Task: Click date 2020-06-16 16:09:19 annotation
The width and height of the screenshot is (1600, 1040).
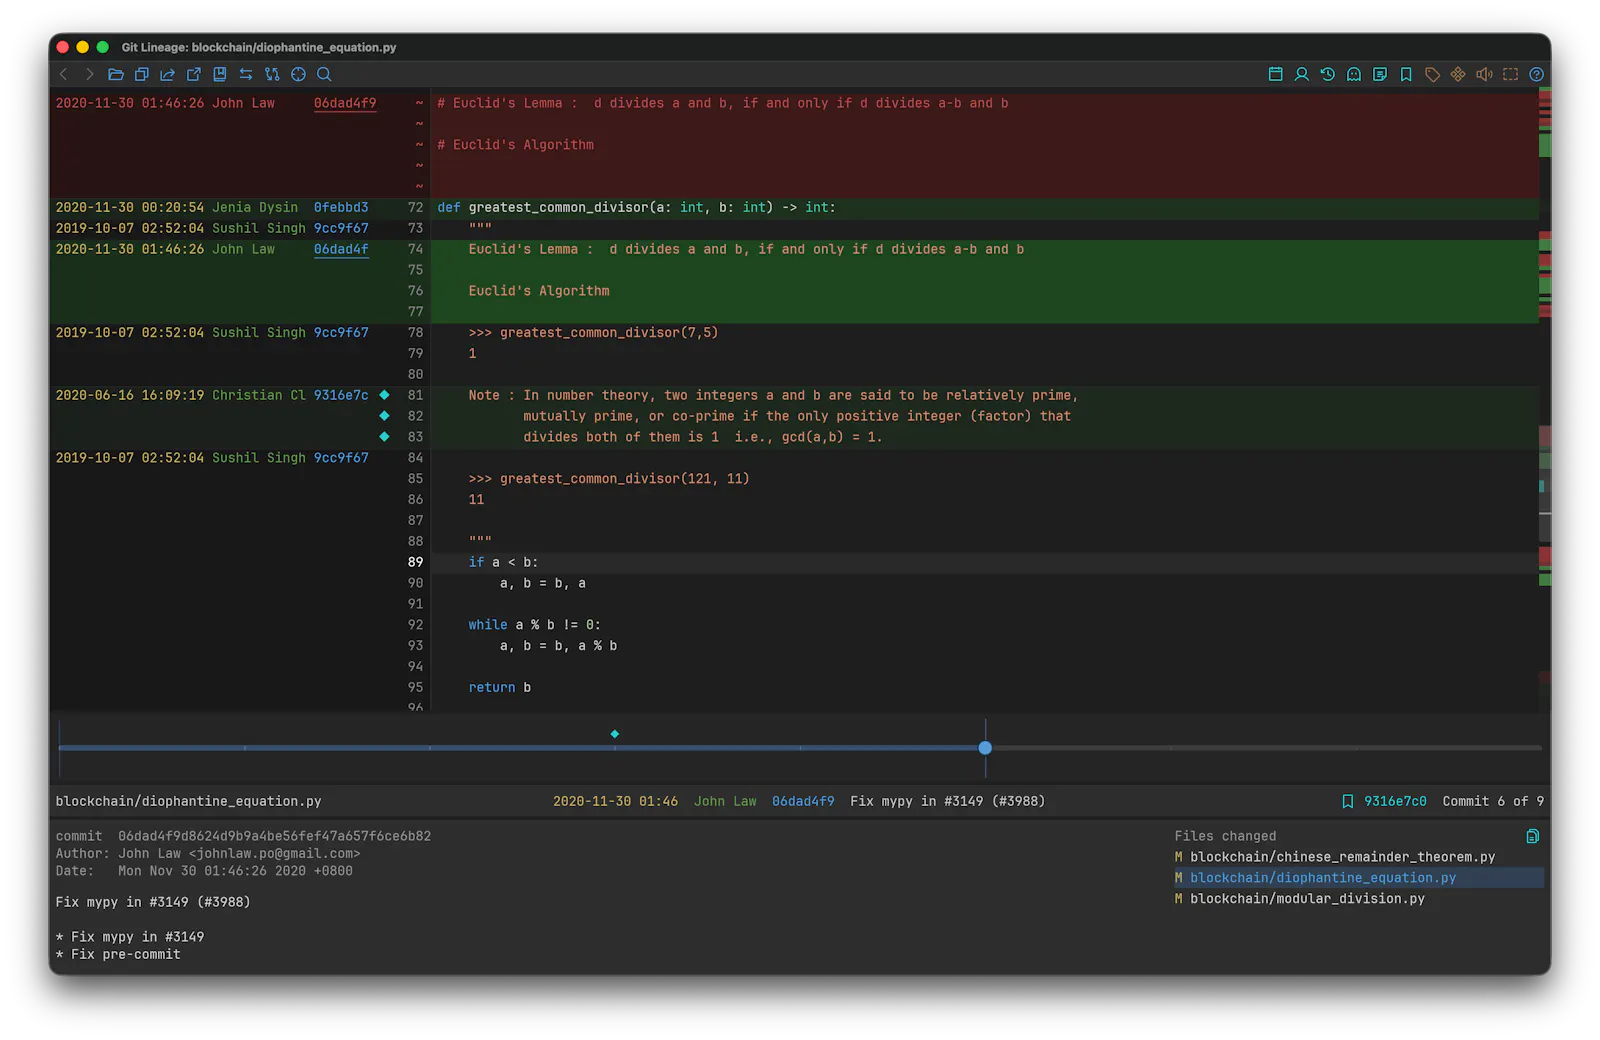Action: (130, 395)
